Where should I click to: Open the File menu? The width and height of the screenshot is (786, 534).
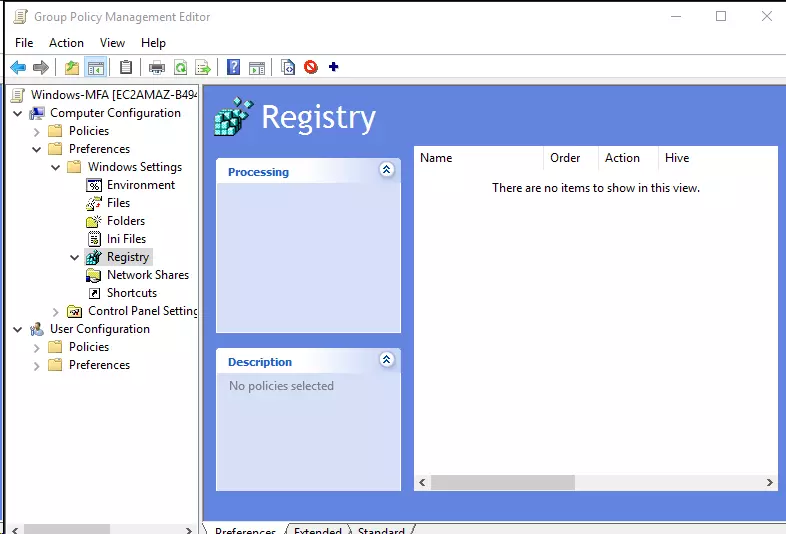pos(24,43)
